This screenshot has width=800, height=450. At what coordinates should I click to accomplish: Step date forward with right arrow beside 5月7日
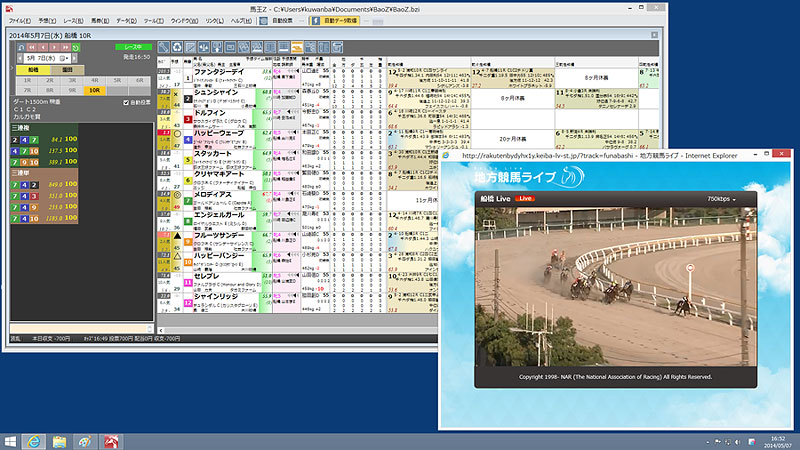tap(74, 58)
